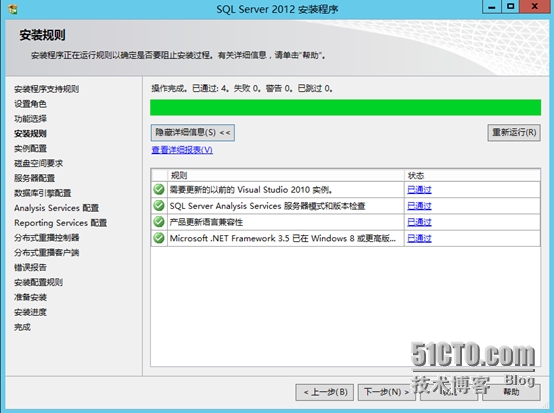This screenshot has width=554, height=413.
Task: Open help with 帮助 button
Action: pyautogui.click(x=511, y=392)
